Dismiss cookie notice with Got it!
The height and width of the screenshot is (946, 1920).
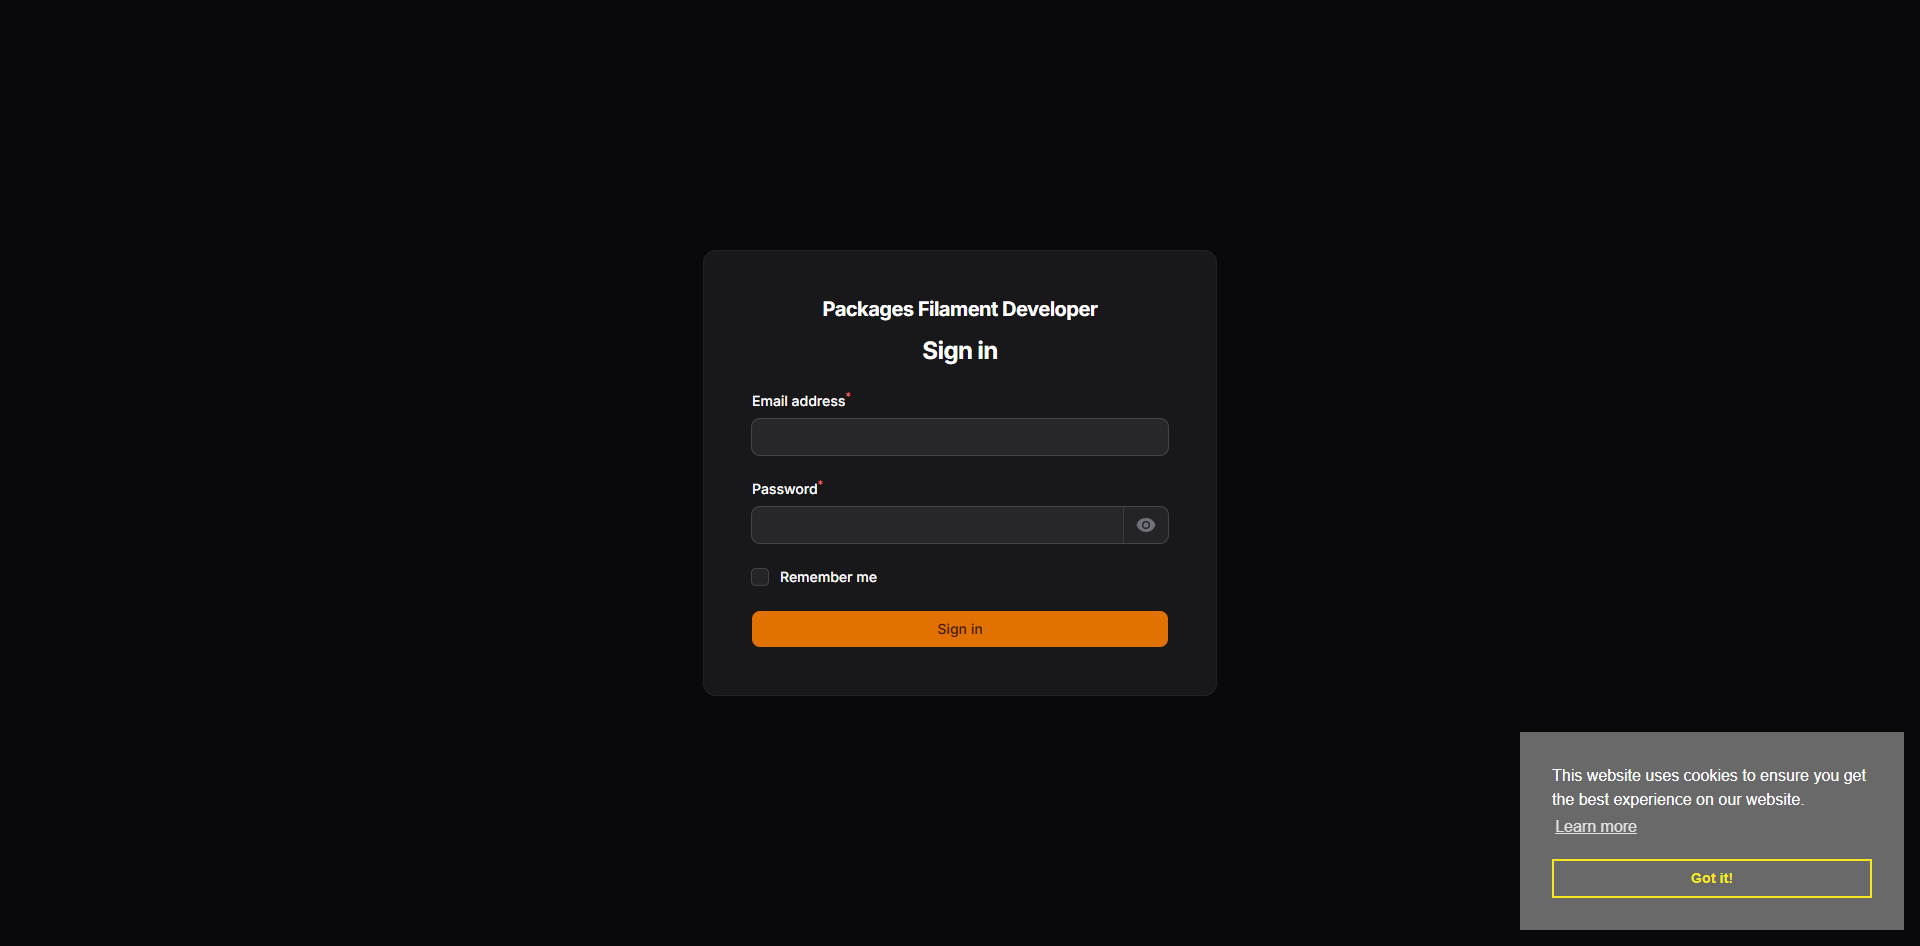[x=1712, y=878]
